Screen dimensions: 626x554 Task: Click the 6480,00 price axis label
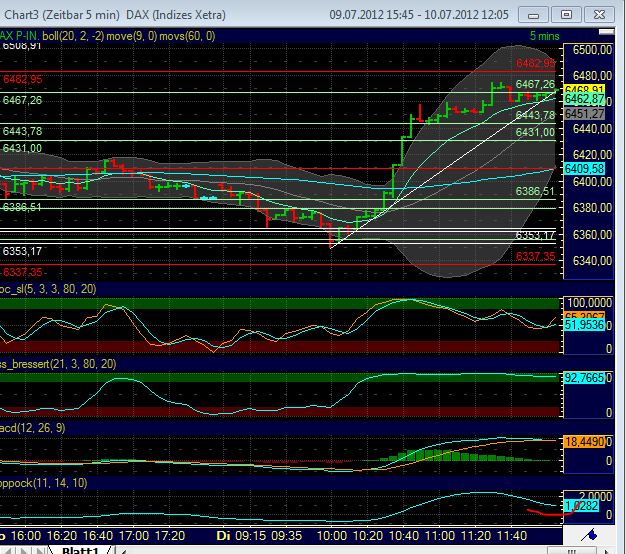click(592, 75)
